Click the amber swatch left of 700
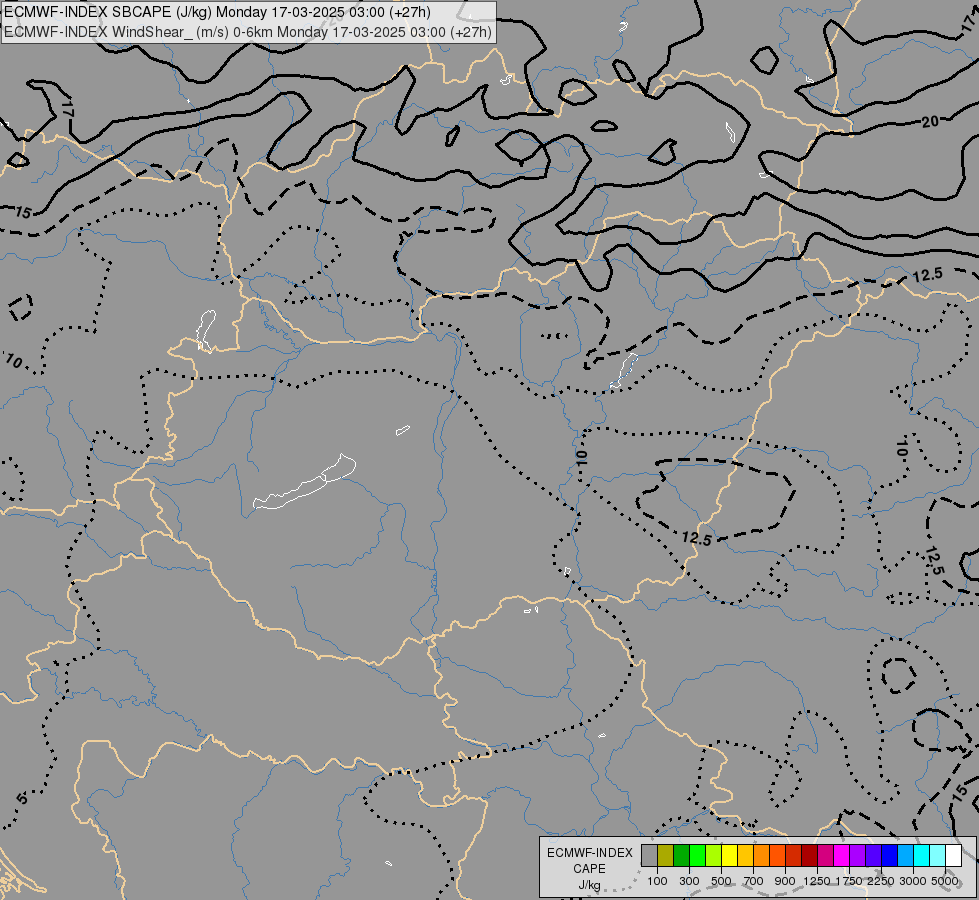 click(745, 856)
